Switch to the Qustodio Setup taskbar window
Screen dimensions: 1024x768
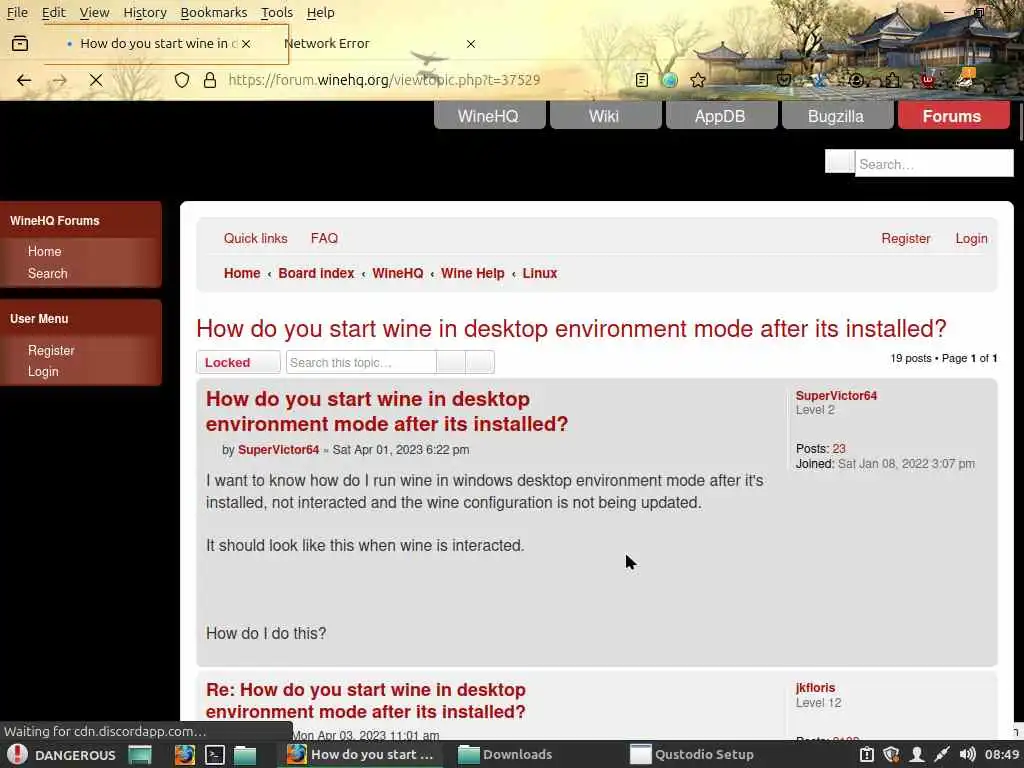click(x=692, y=754)
